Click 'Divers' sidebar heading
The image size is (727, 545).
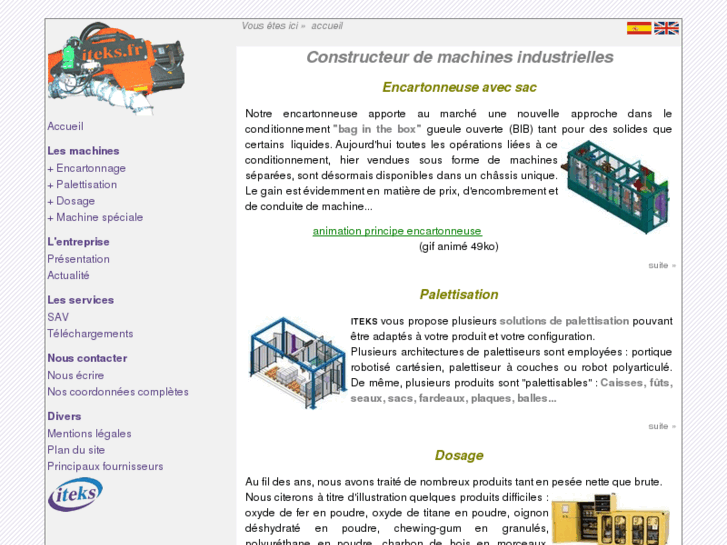pos(64,416)
